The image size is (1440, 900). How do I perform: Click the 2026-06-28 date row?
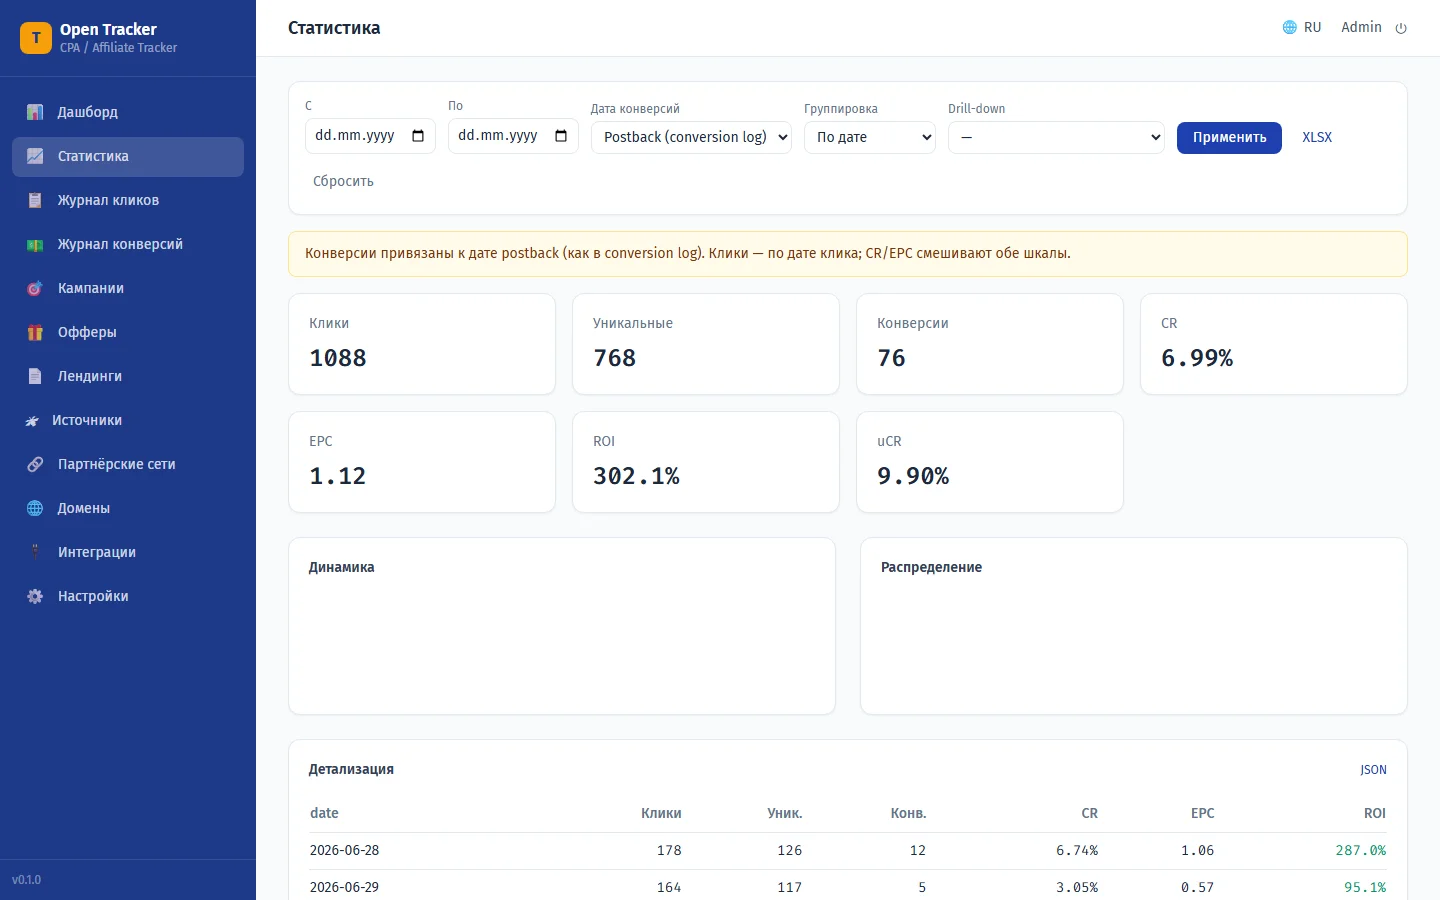(x=848, y=851)
